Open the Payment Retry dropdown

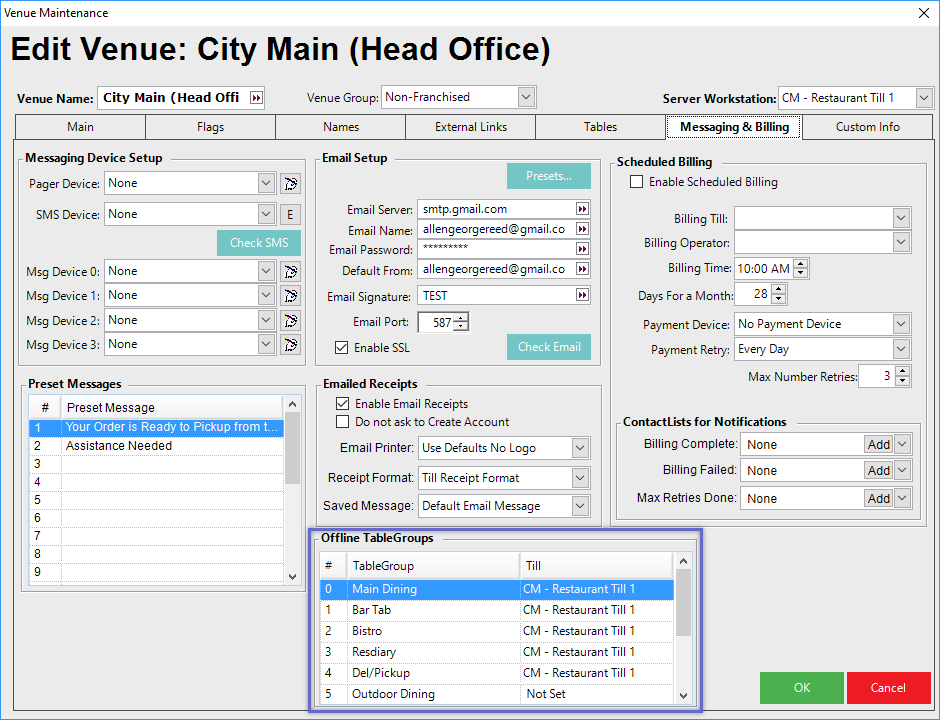[901, 350]
